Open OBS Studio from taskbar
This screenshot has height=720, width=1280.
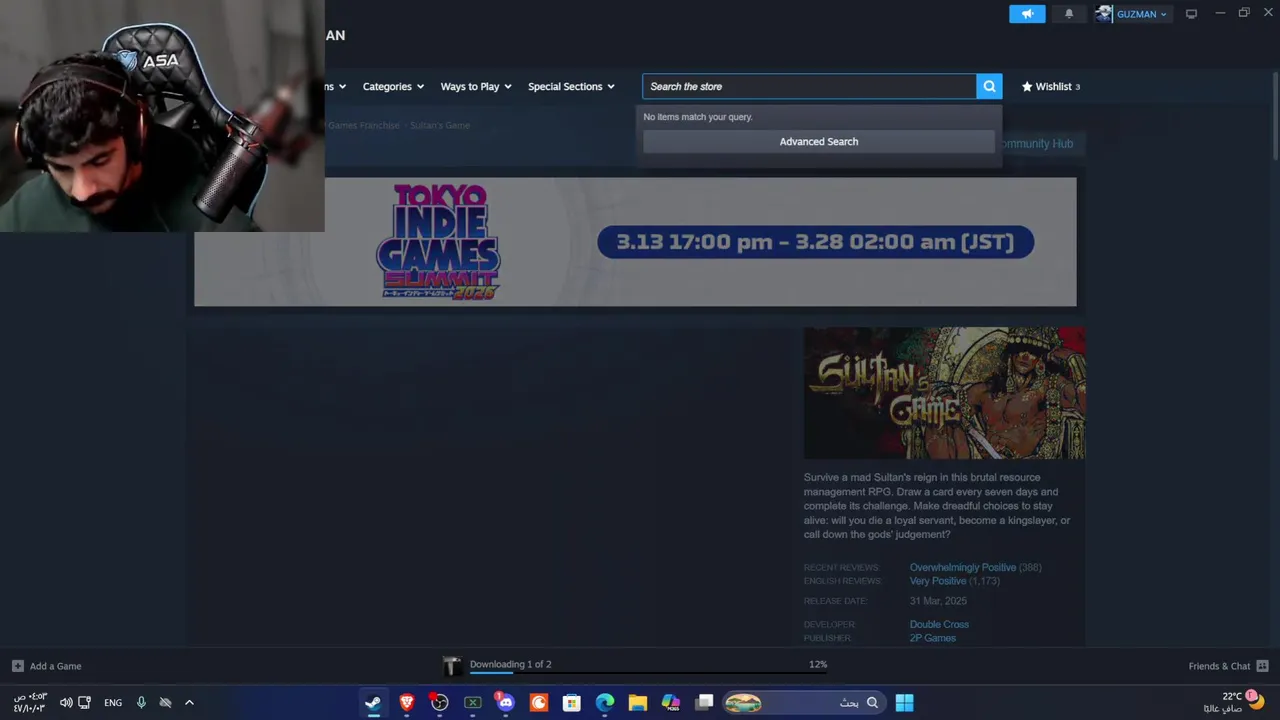(x=439, y=703)
